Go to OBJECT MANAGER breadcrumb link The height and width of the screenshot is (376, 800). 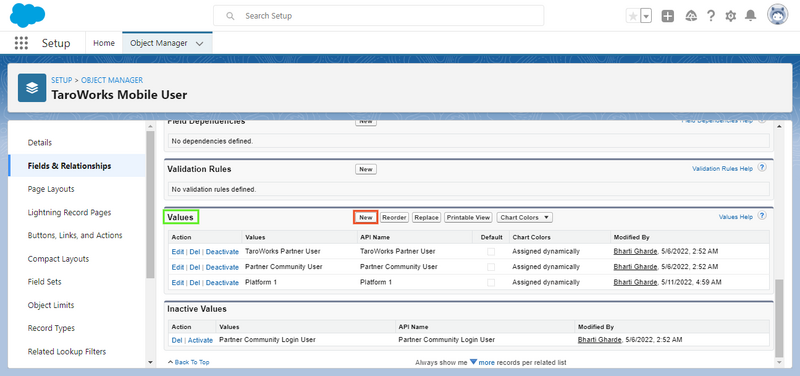[x=112, y=80]
